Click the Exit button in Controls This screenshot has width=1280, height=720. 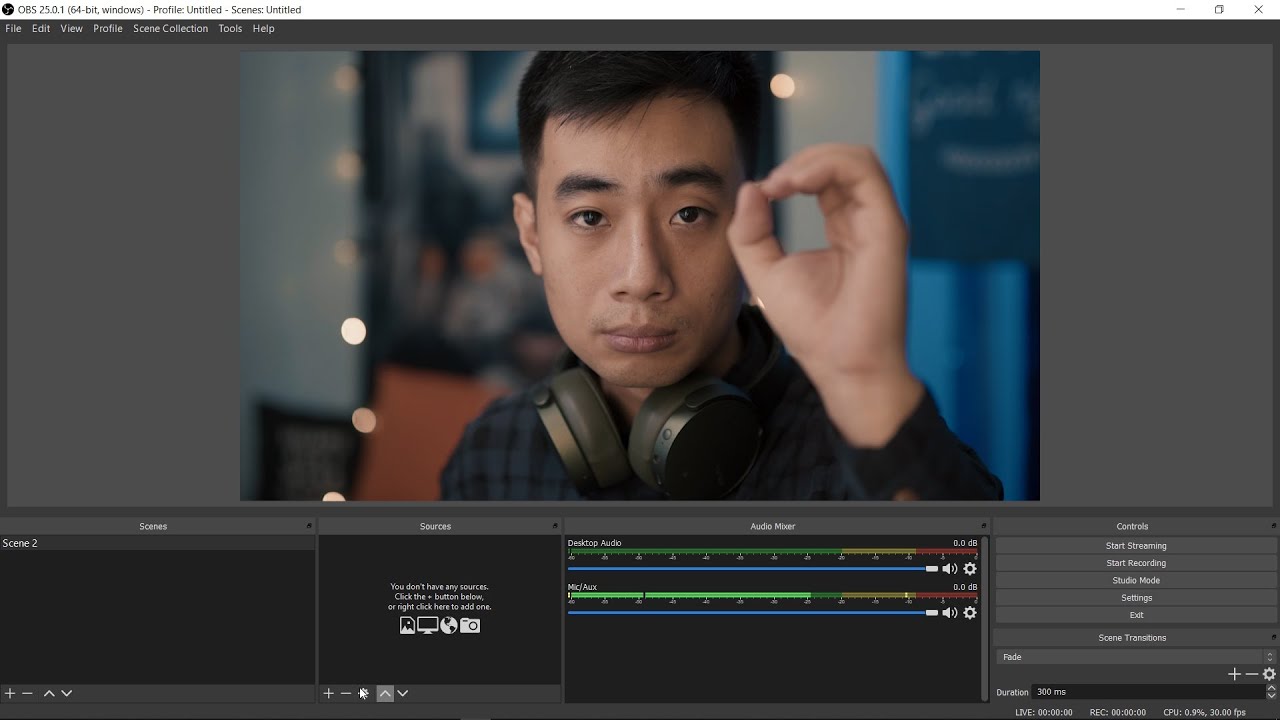tap(1136, 615)
